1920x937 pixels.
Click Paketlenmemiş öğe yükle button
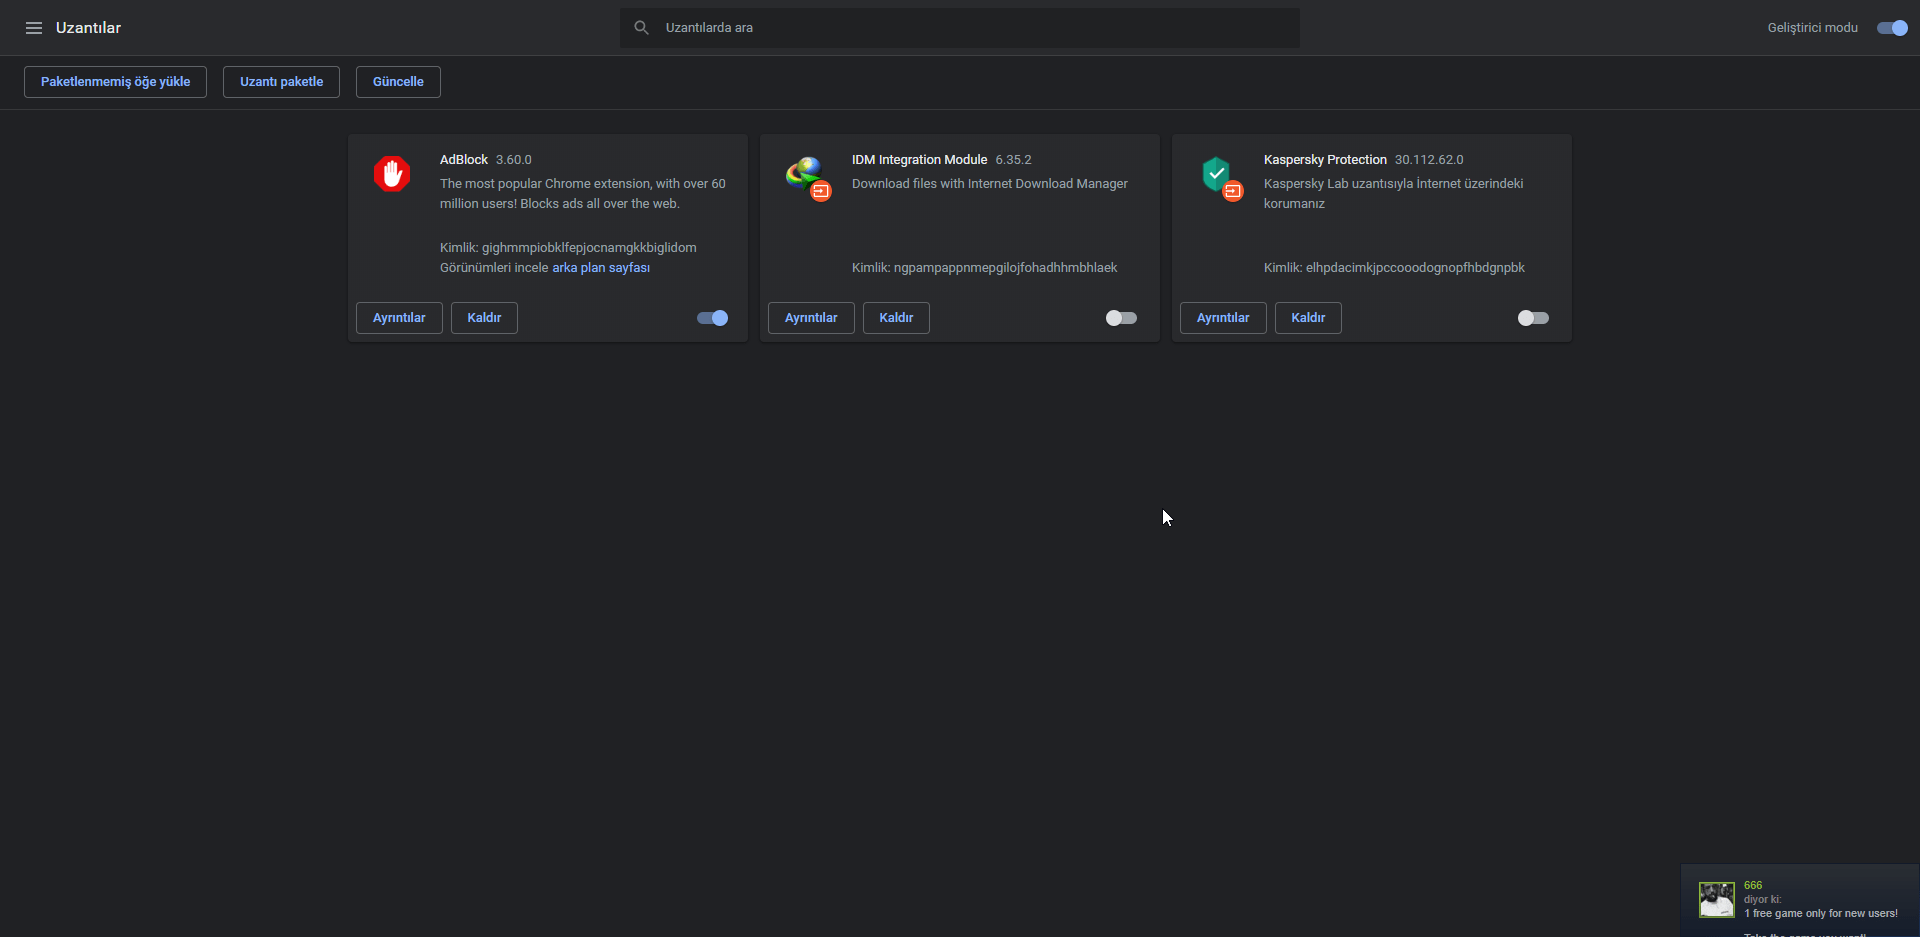click(x=115, y=82)
